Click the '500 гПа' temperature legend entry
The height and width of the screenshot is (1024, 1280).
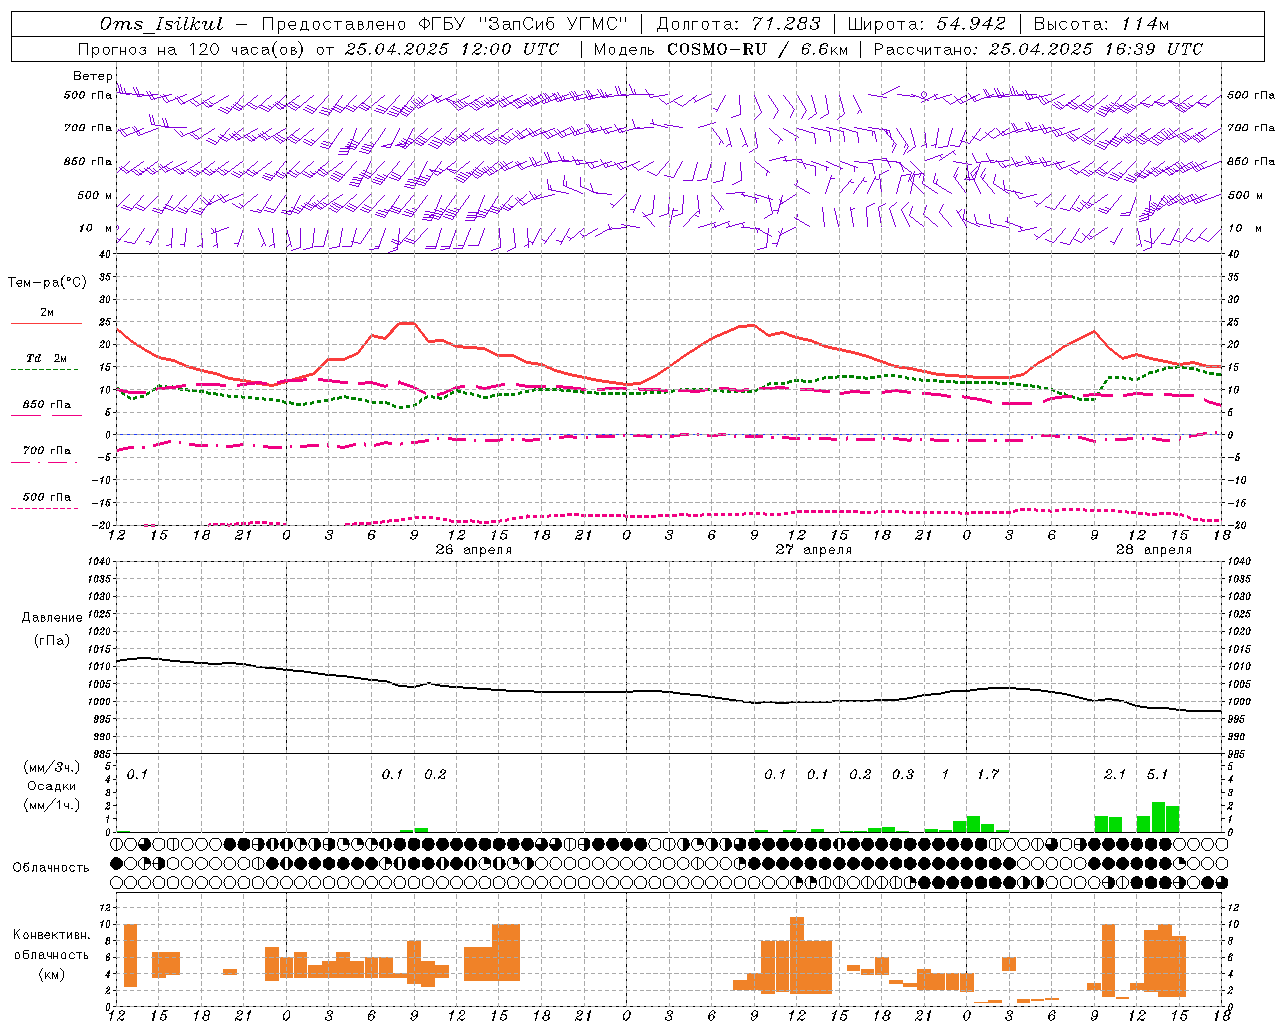point(47,497)
